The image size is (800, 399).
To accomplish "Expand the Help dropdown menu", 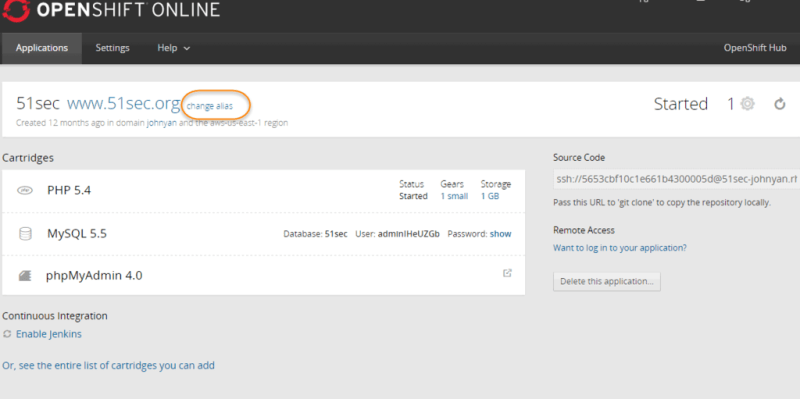I will (173, 48).
